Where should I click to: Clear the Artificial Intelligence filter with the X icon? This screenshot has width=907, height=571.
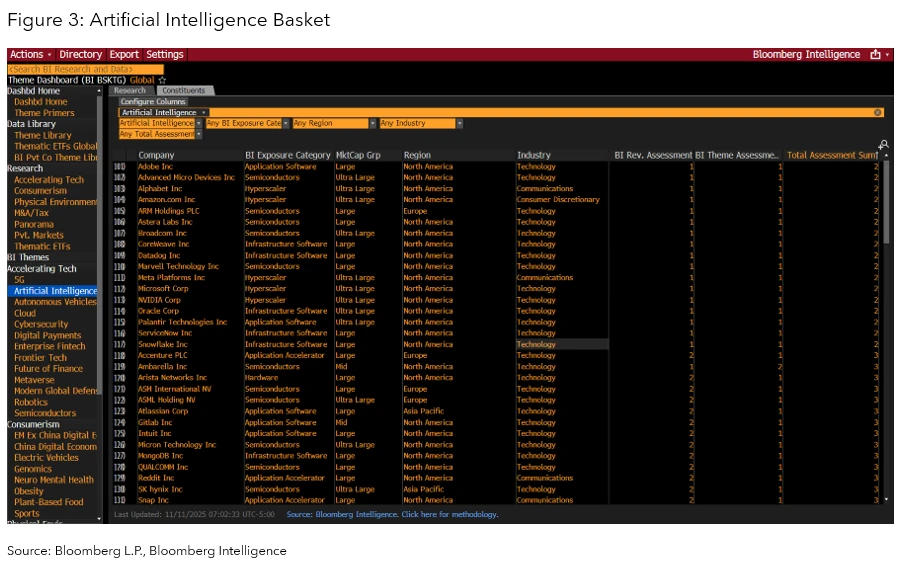pos(877,112)
